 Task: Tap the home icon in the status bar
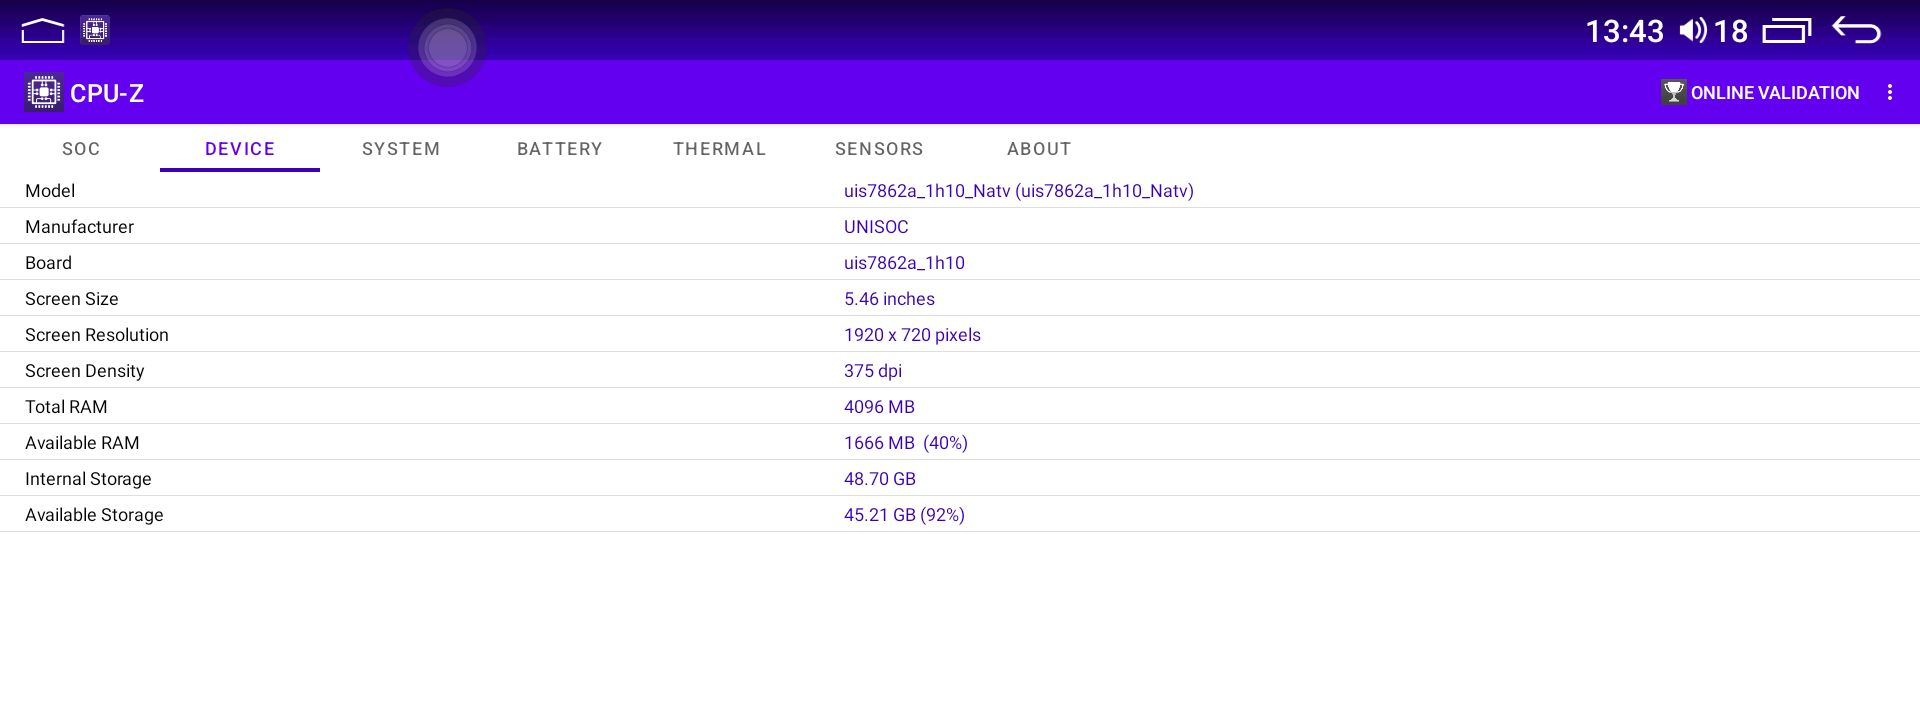pos(42,31)
